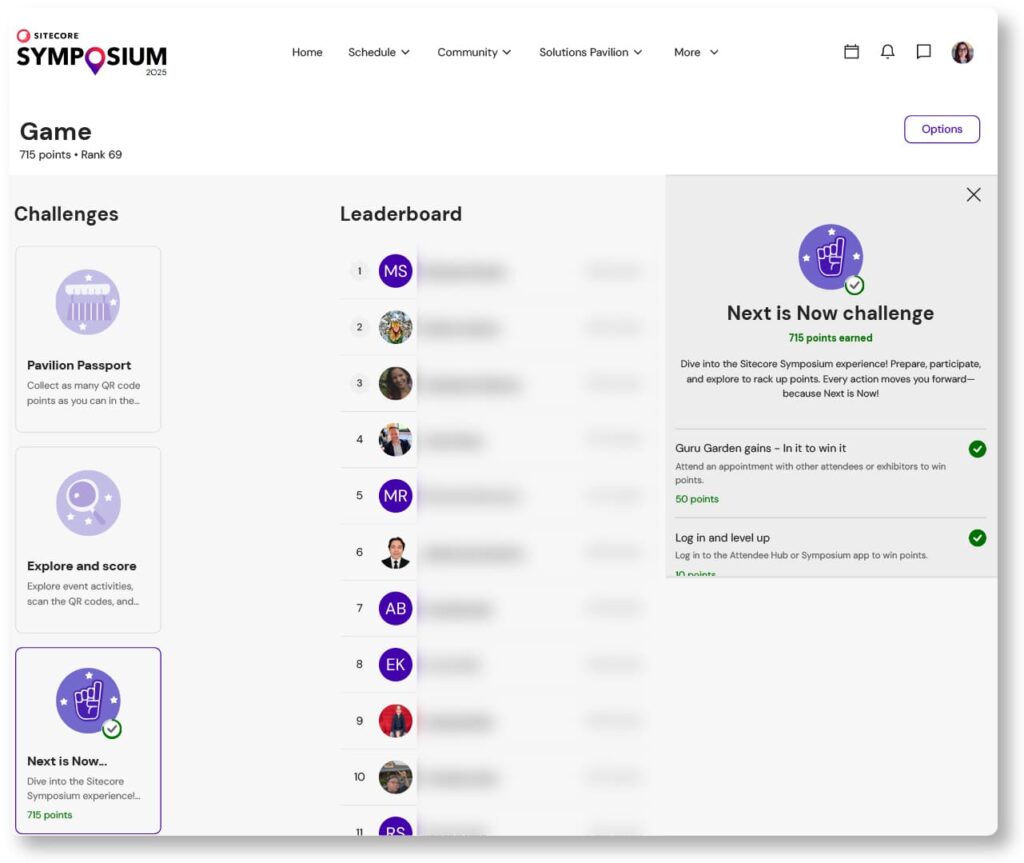Click the Pavilion Passport challenge icon

click(88, 302)
